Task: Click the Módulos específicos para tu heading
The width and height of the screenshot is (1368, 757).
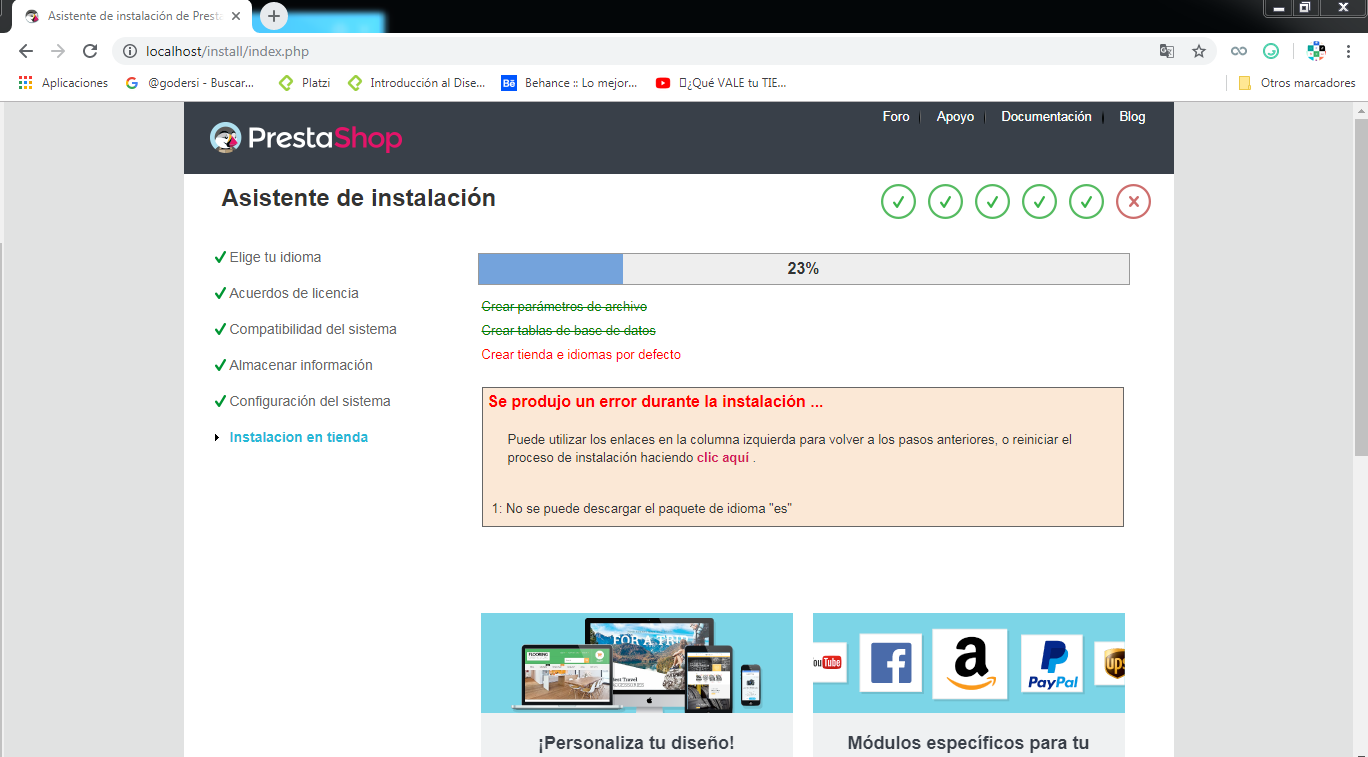Action: coord(968,743)
